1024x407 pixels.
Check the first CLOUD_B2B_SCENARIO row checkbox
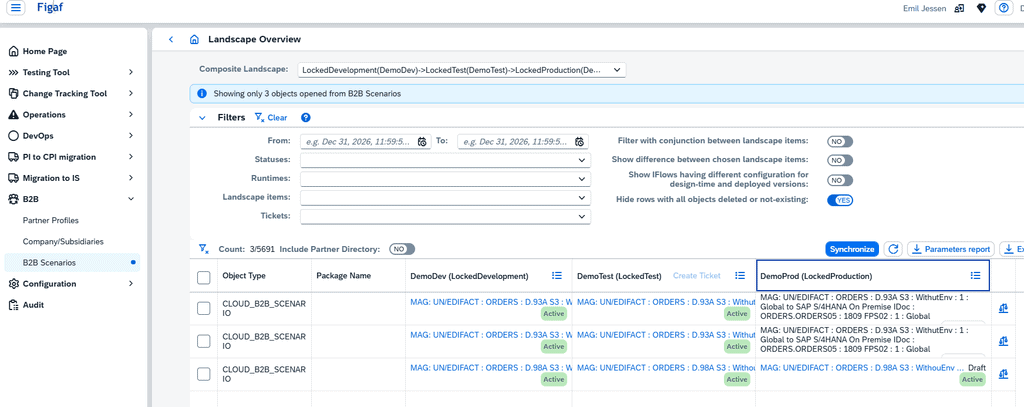(204, 308)
